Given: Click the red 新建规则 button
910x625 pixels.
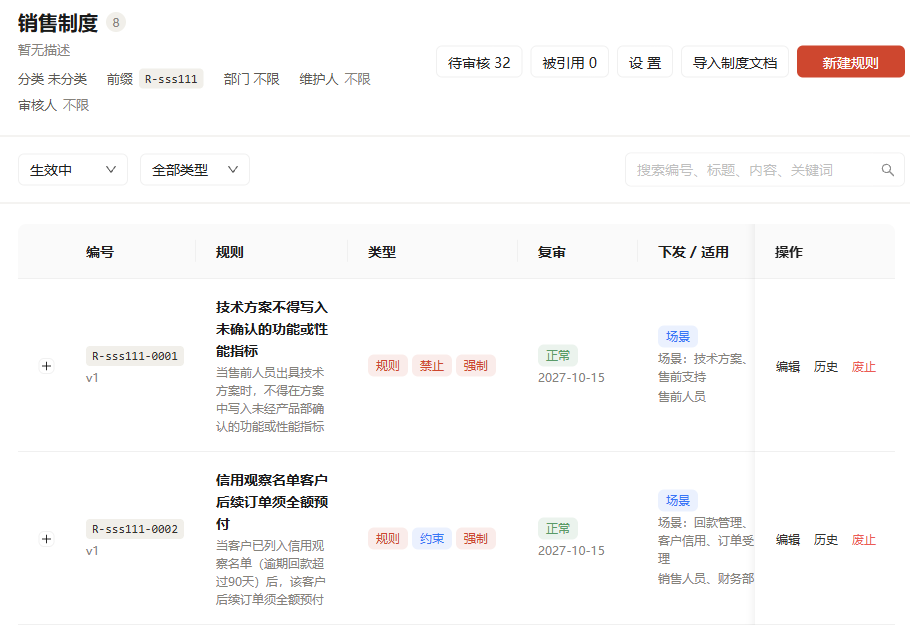Looking at the screenshot, I should click(x=850, y=62).
